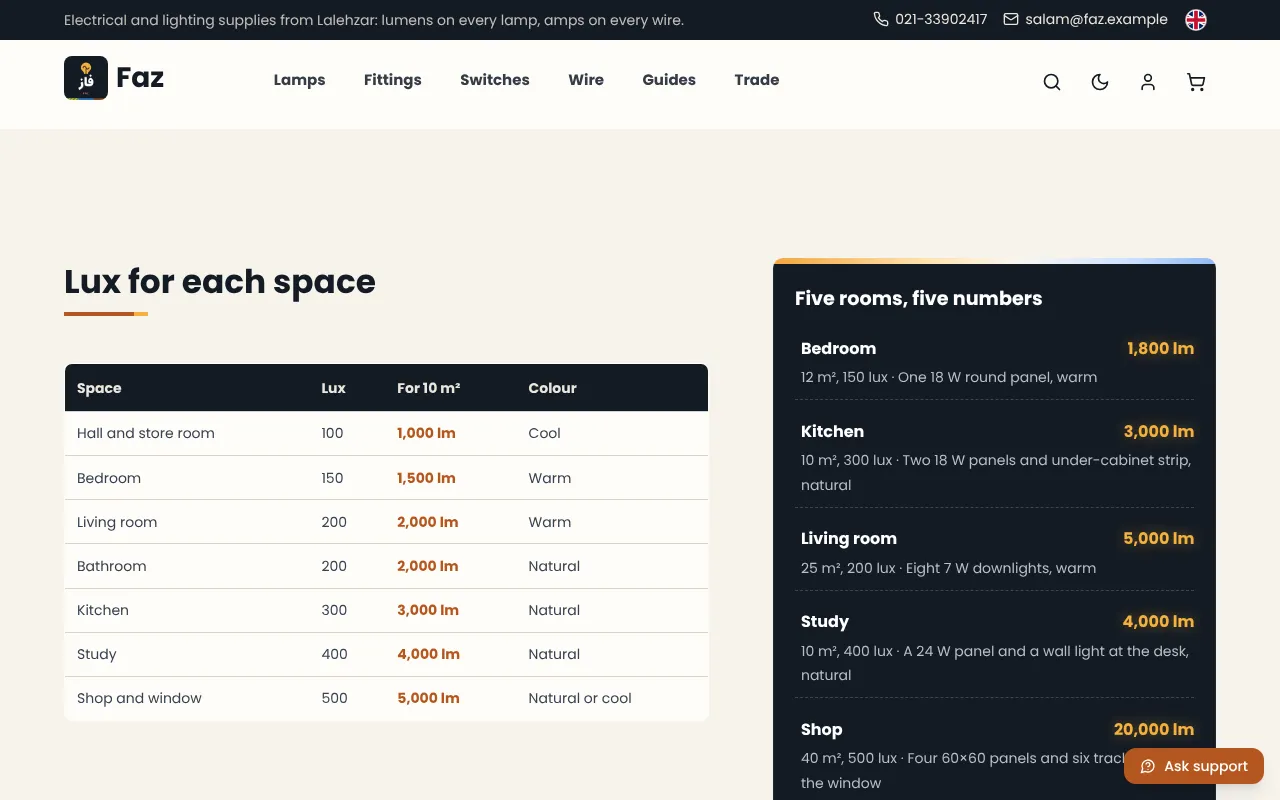Image resolution: width=1280 pixels, height=800 pixels.
Task: Navigate to Guides
Action: tap(669, 80)
